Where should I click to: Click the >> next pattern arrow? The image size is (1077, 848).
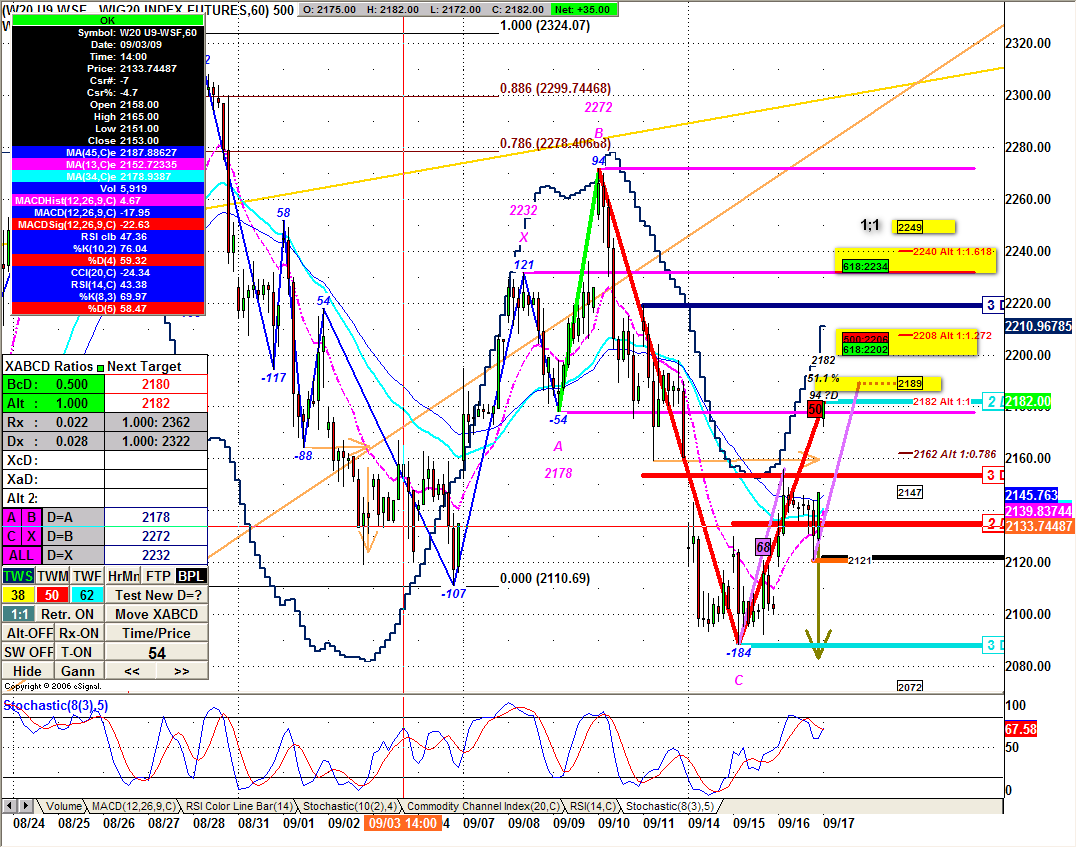tap(182, 671)
